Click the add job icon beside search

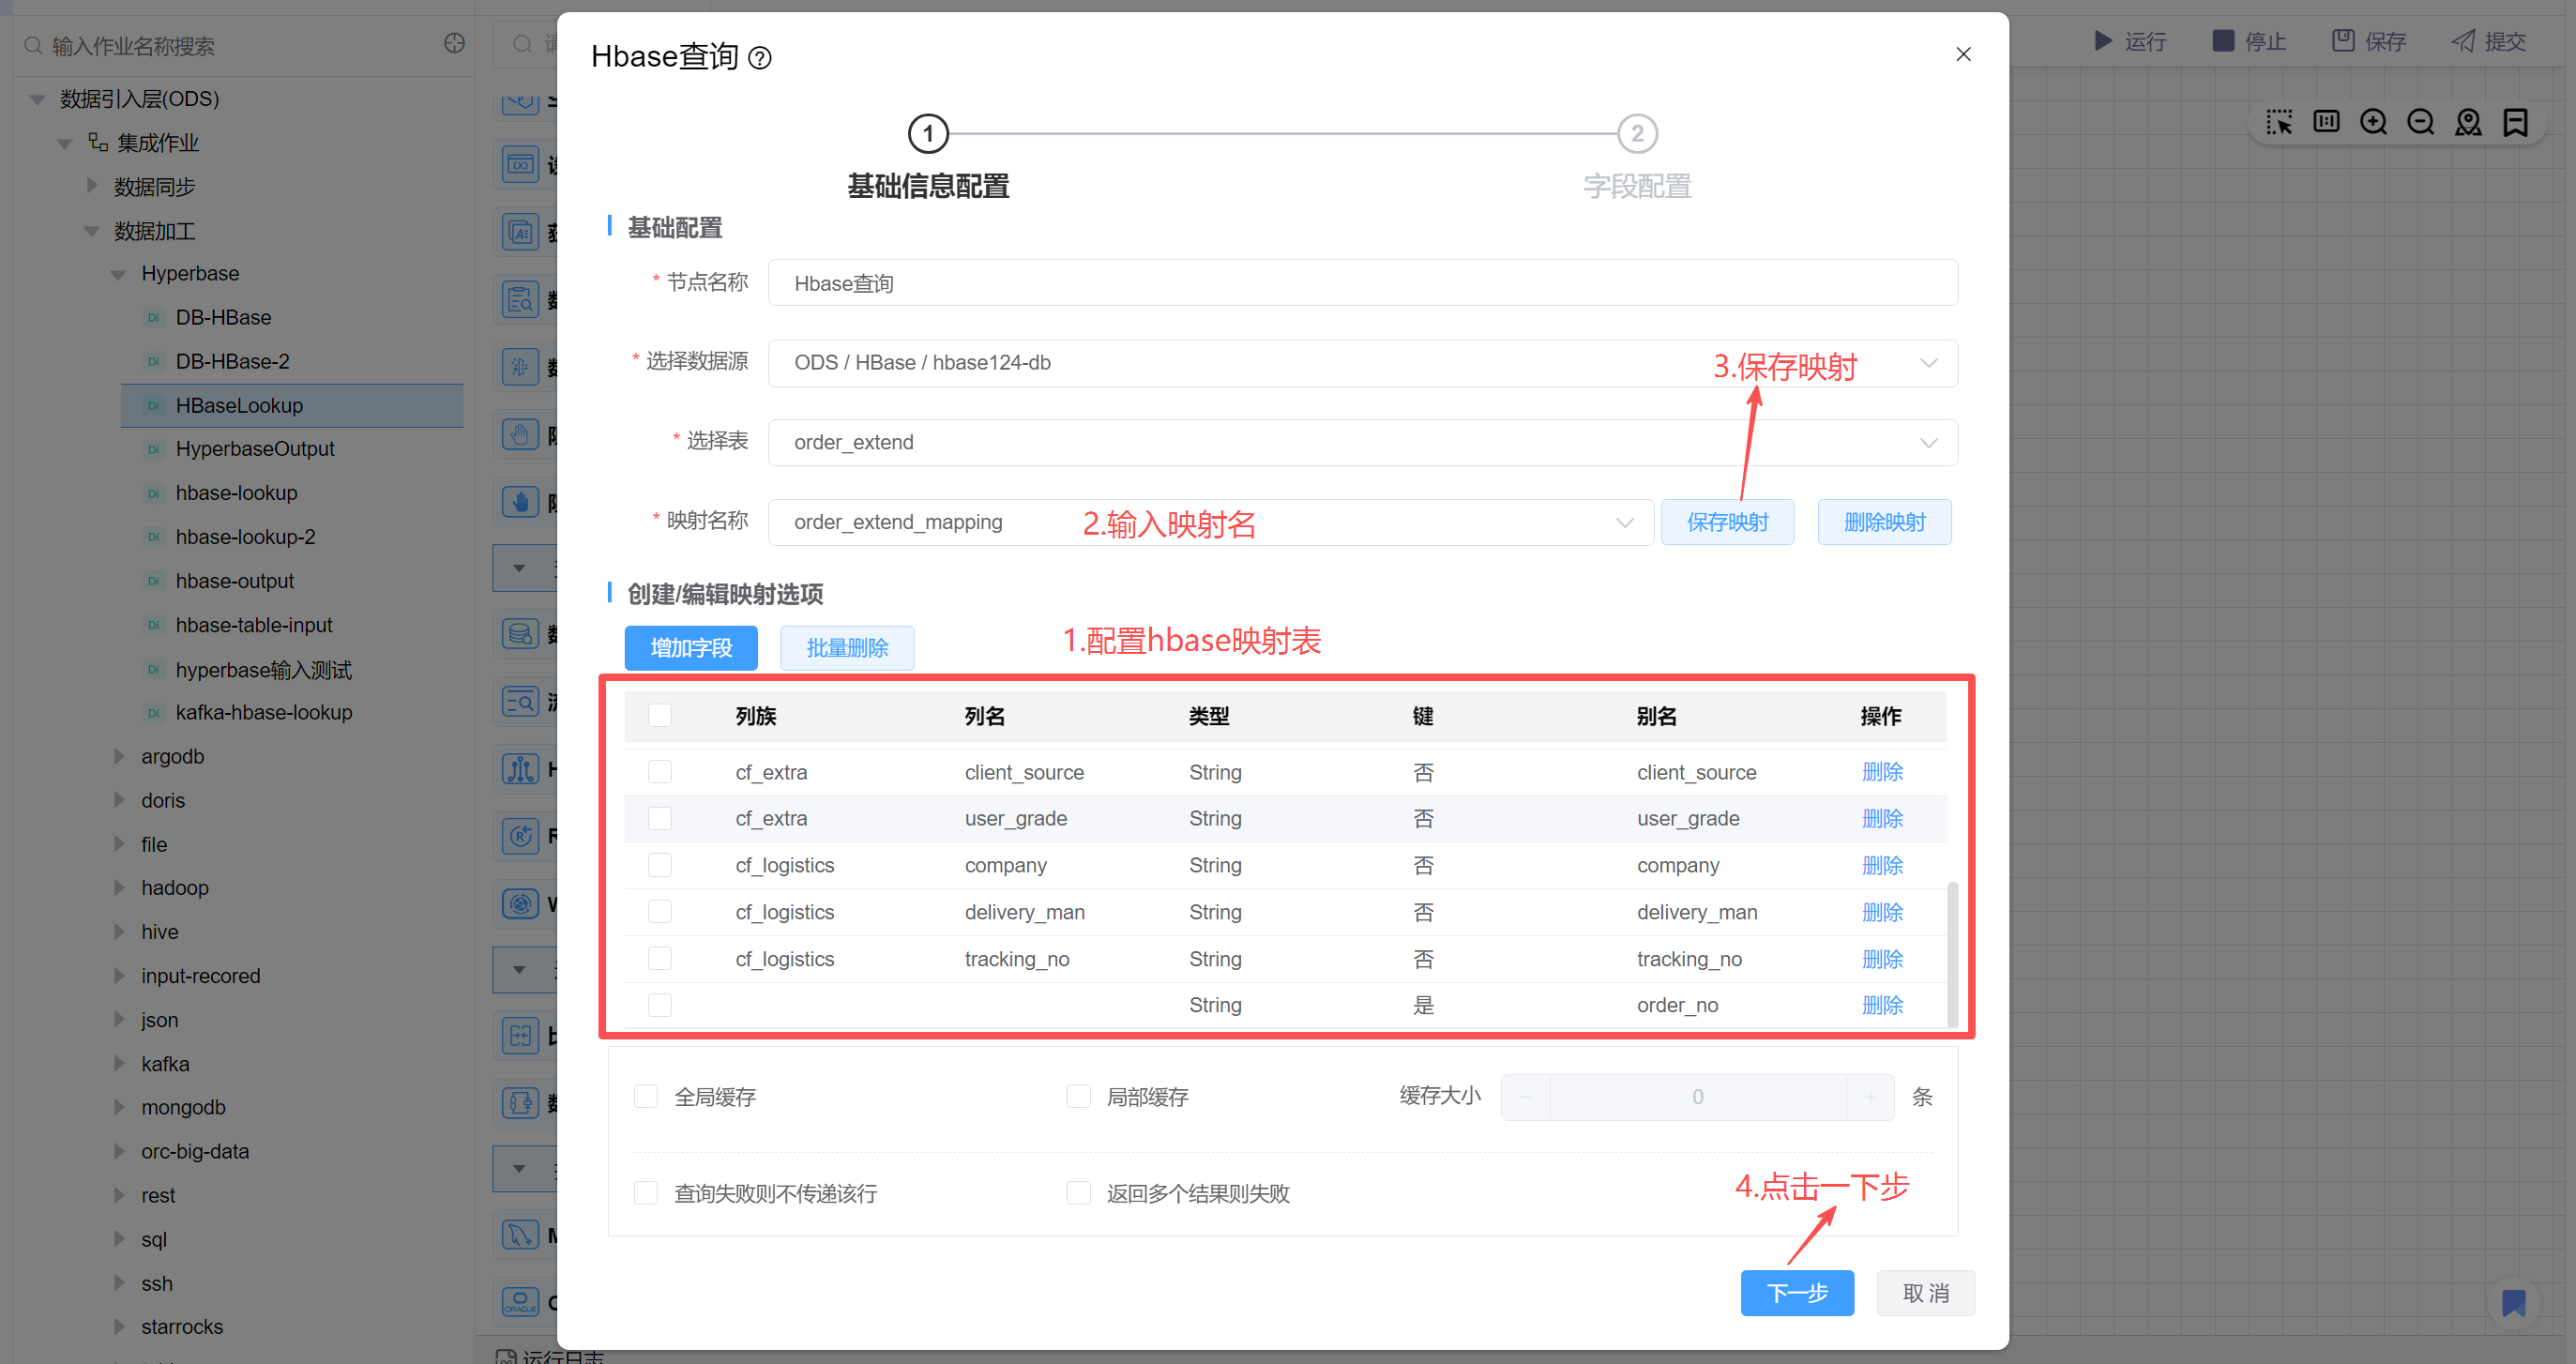click(454, 43)
